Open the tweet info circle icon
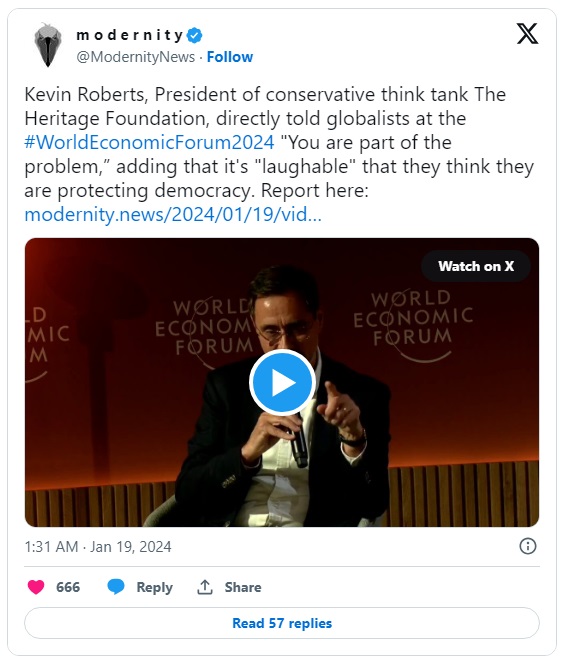Screen dimensions: 566x665 click(x=527, y=546)
